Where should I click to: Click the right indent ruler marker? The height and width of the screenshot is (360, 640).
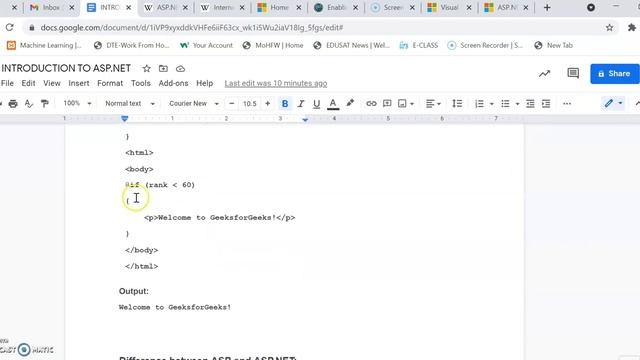click(305, 120)
